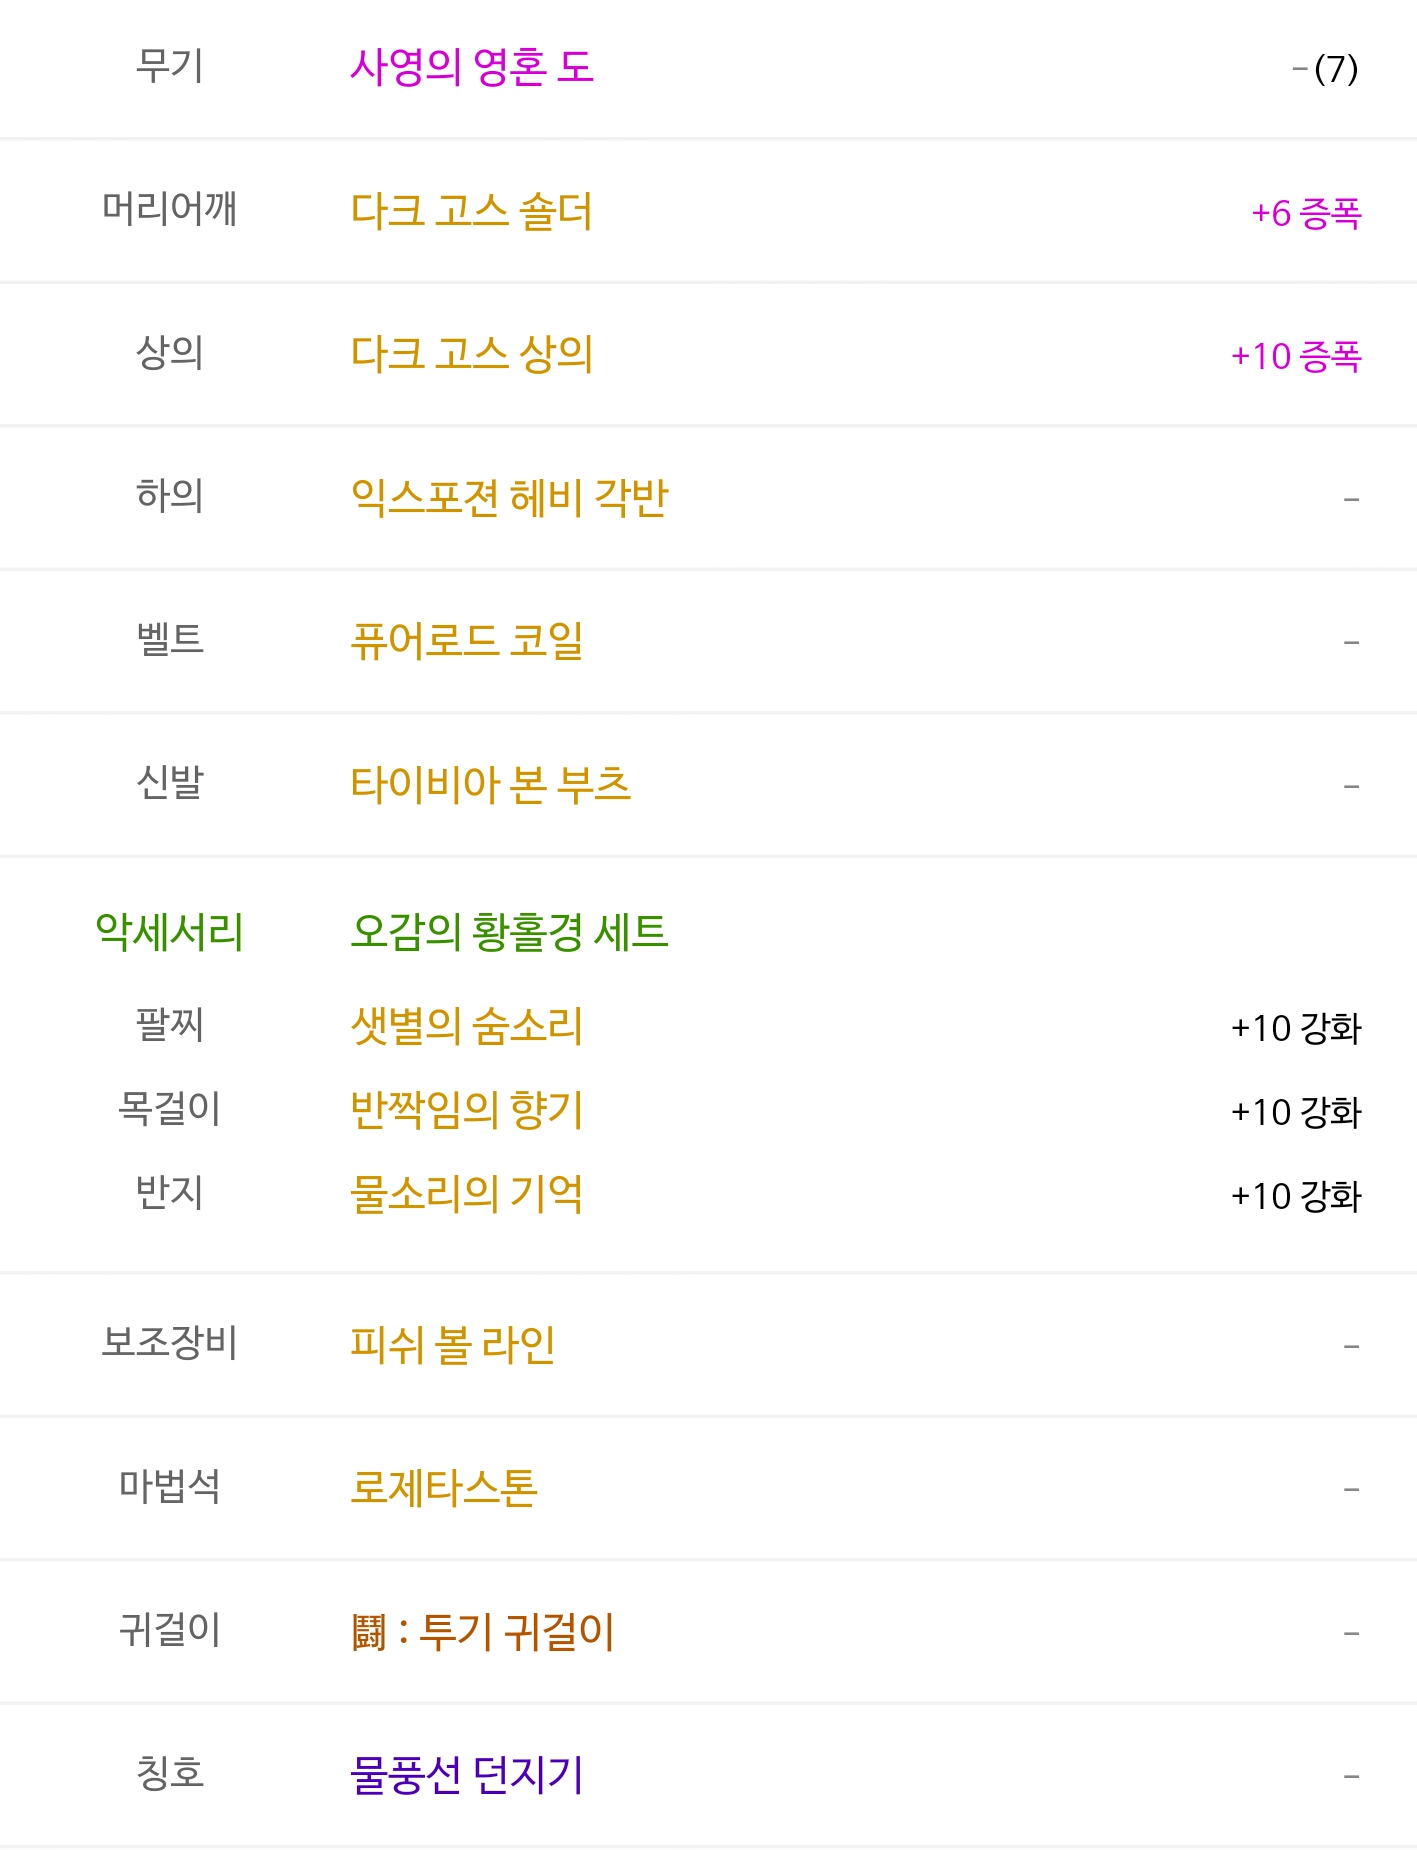The height and width of the screenshot is (1850, 1417).
Task: Click the weapon refine value (7)
Action: 1336,69
